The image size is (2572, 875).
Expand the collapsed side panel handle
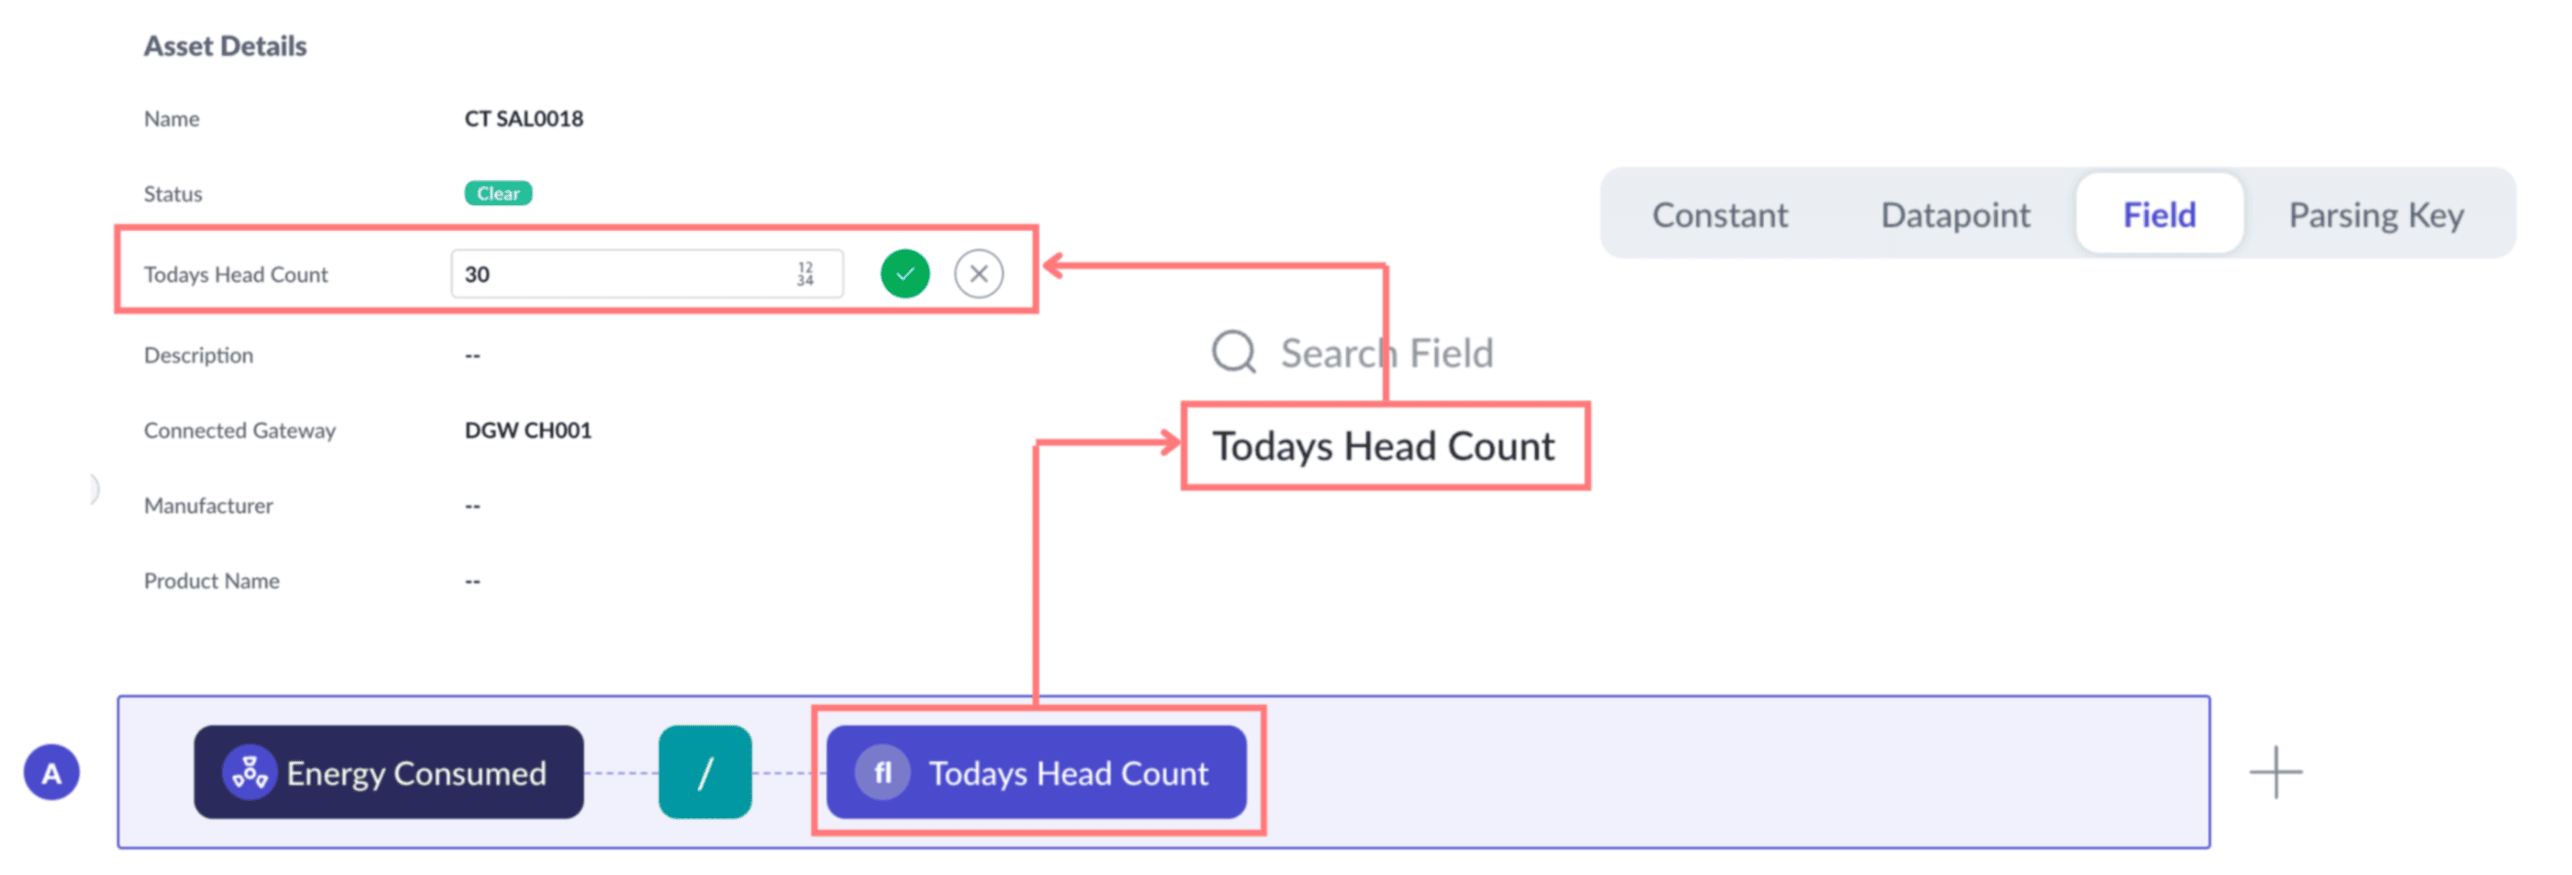(94, 488)
